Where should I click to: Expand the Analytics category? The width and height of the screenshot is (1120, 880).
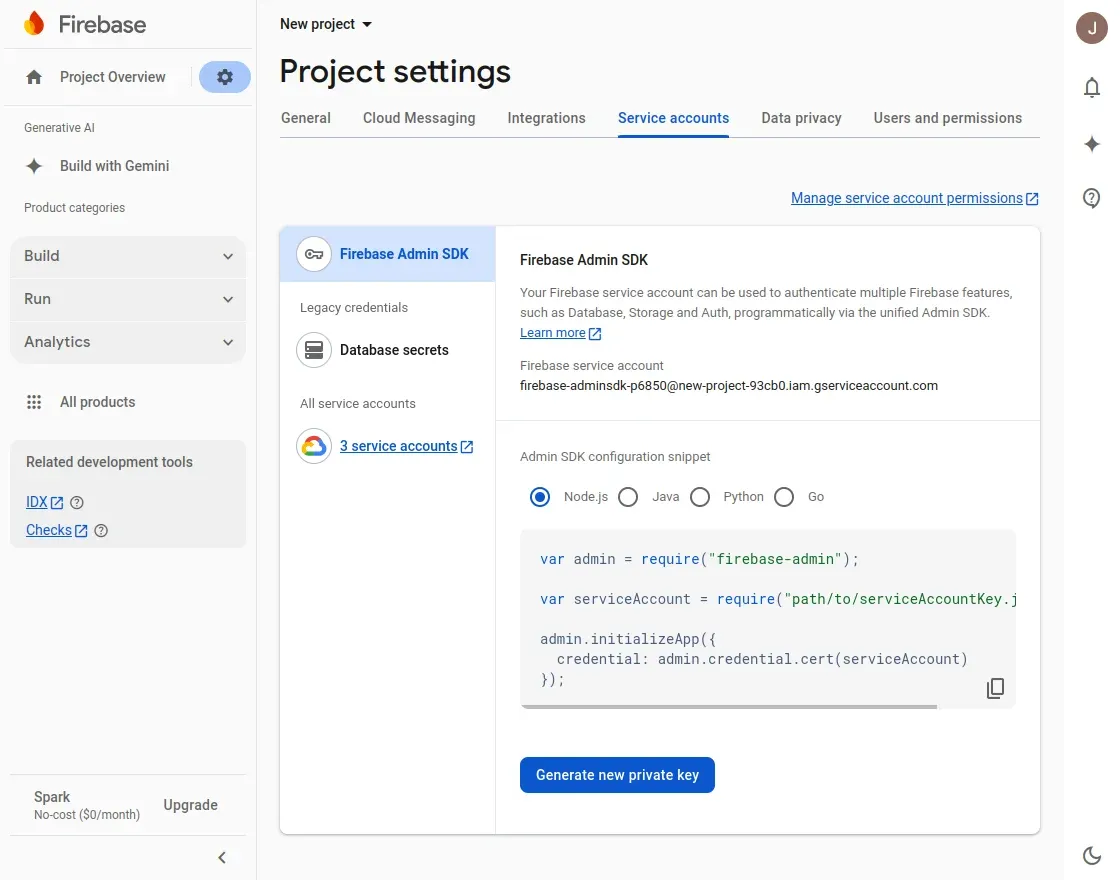[x=128, y=342]
